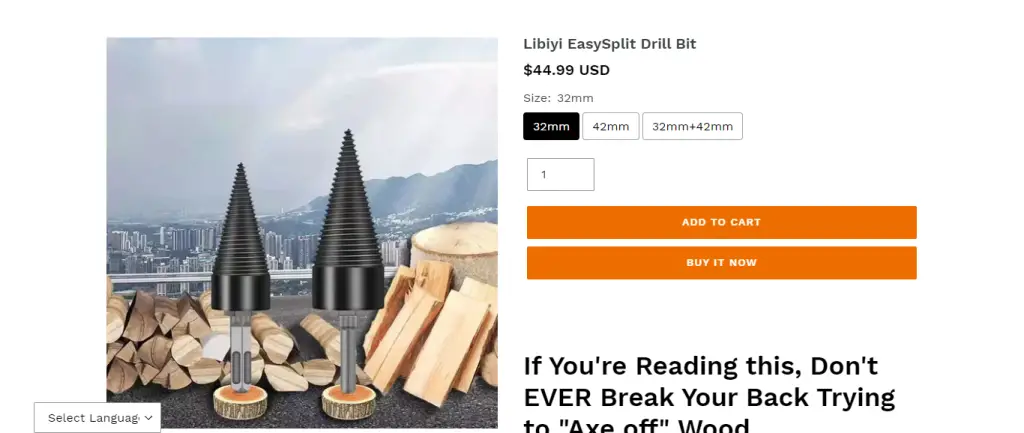Choose the 42mm size option

611,126
